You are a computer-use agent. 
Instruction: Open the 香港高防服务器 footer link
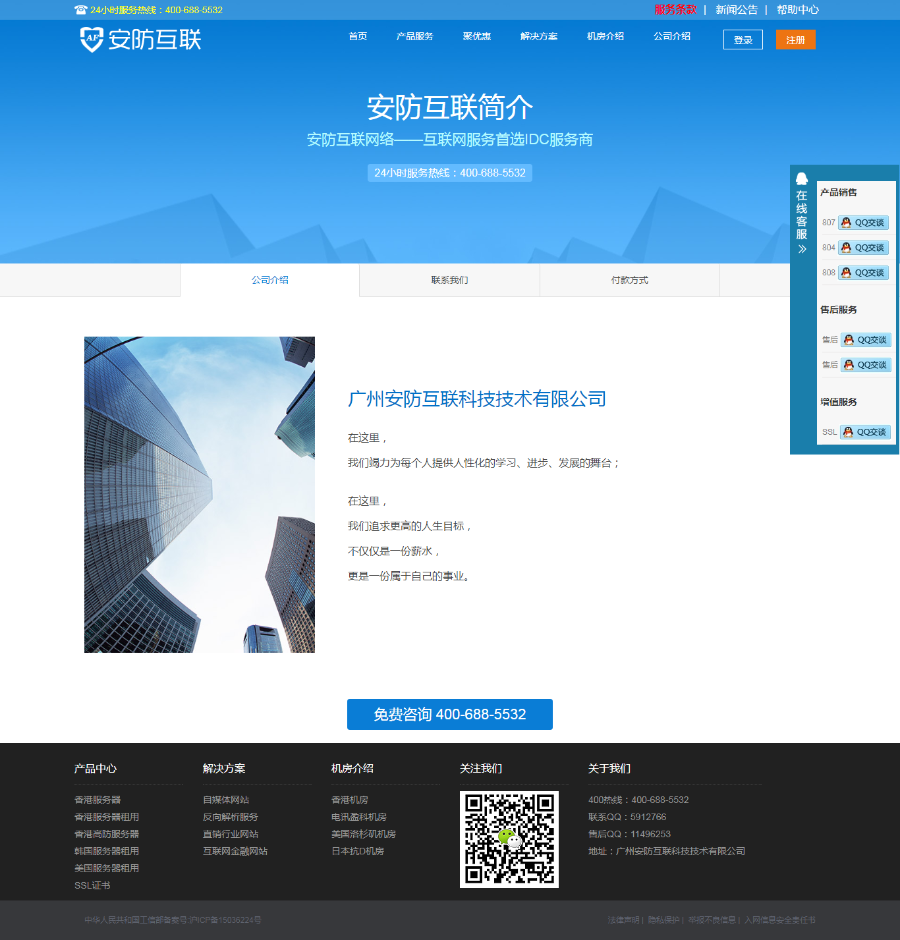click(106, 834)
